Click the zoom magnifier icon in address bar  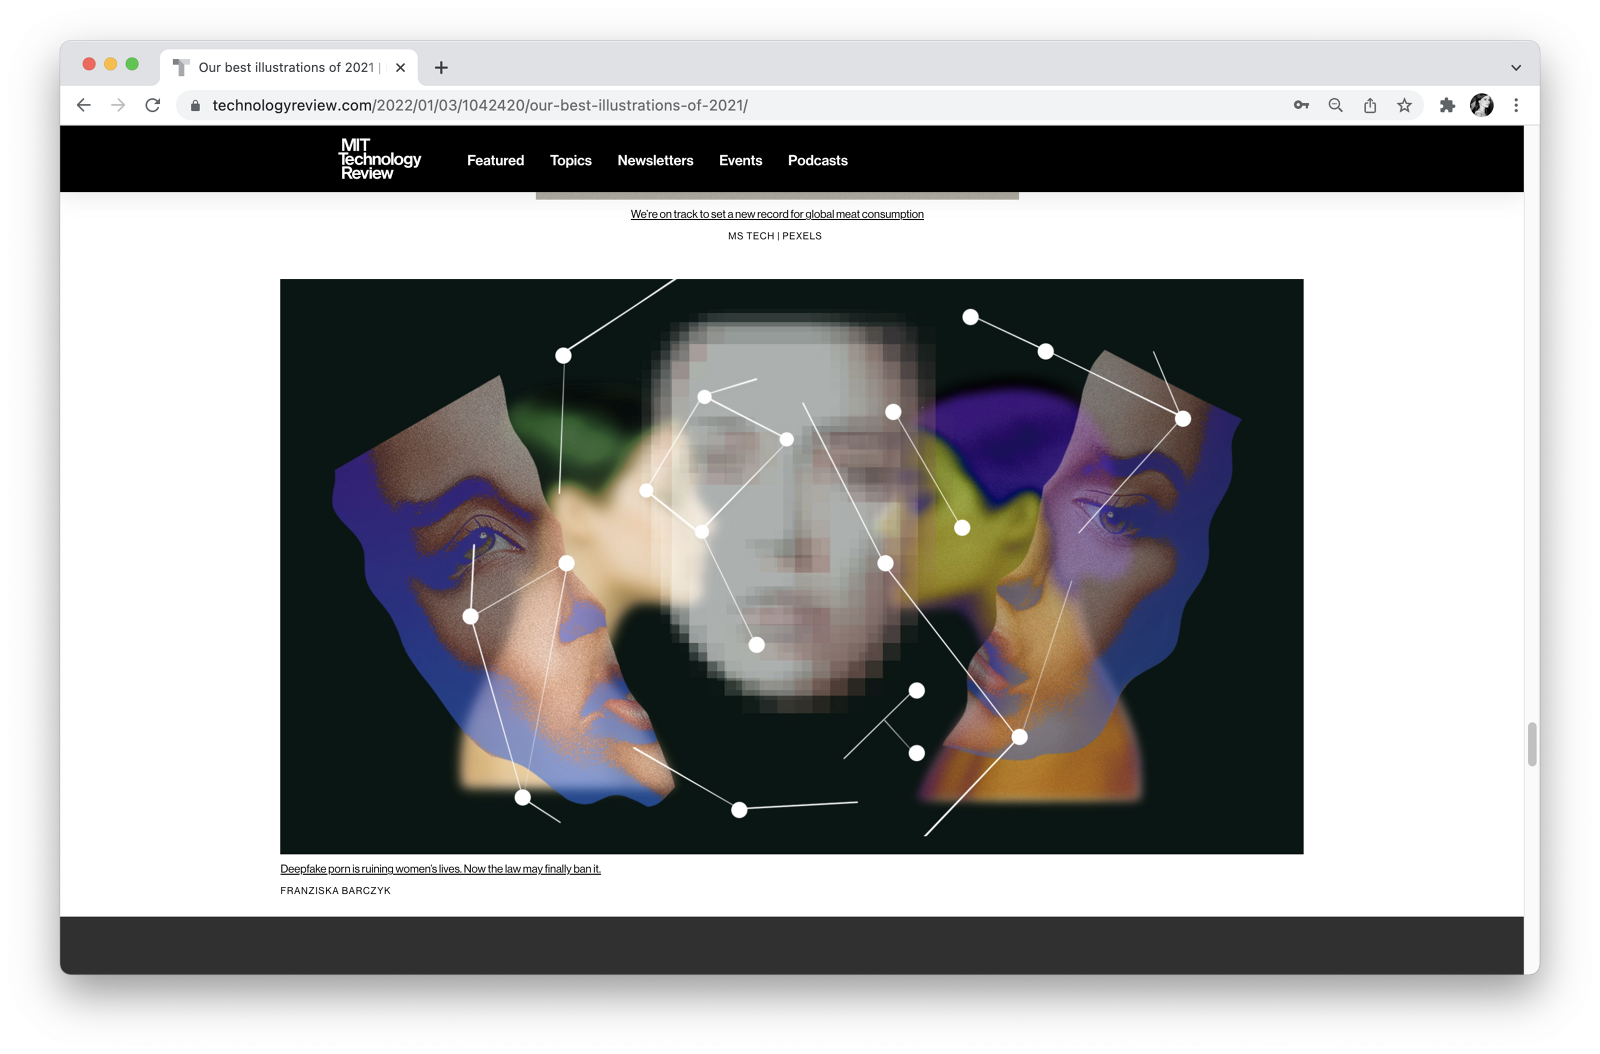tap(1335, 105)
